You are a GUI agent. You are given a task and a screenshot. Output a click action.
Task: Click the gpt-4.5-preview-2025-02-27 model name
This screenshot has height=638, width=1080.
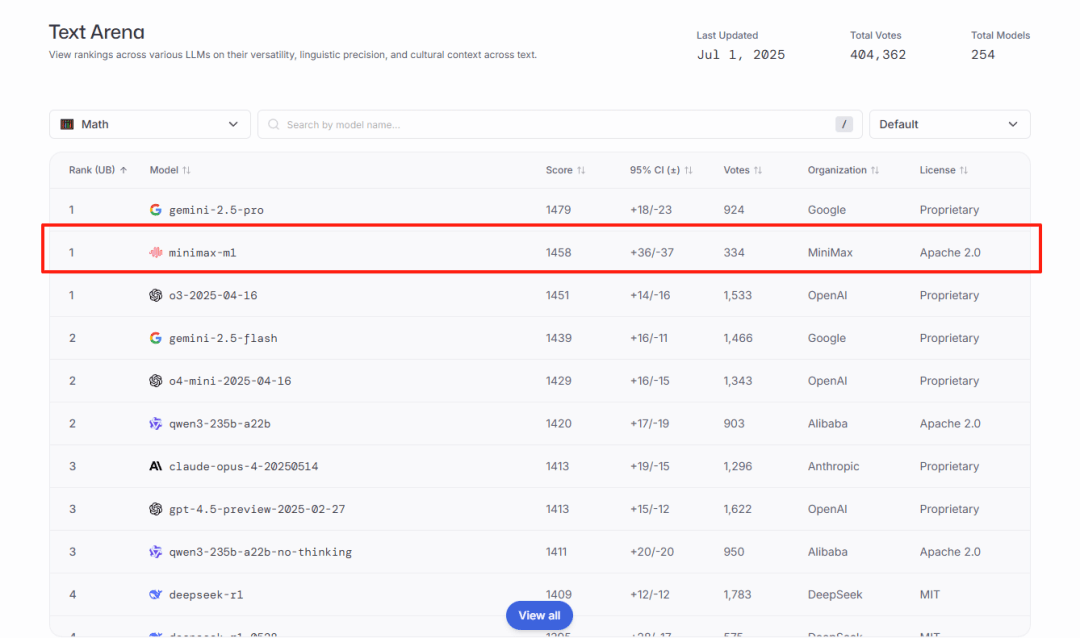click(x=257, y=509)
